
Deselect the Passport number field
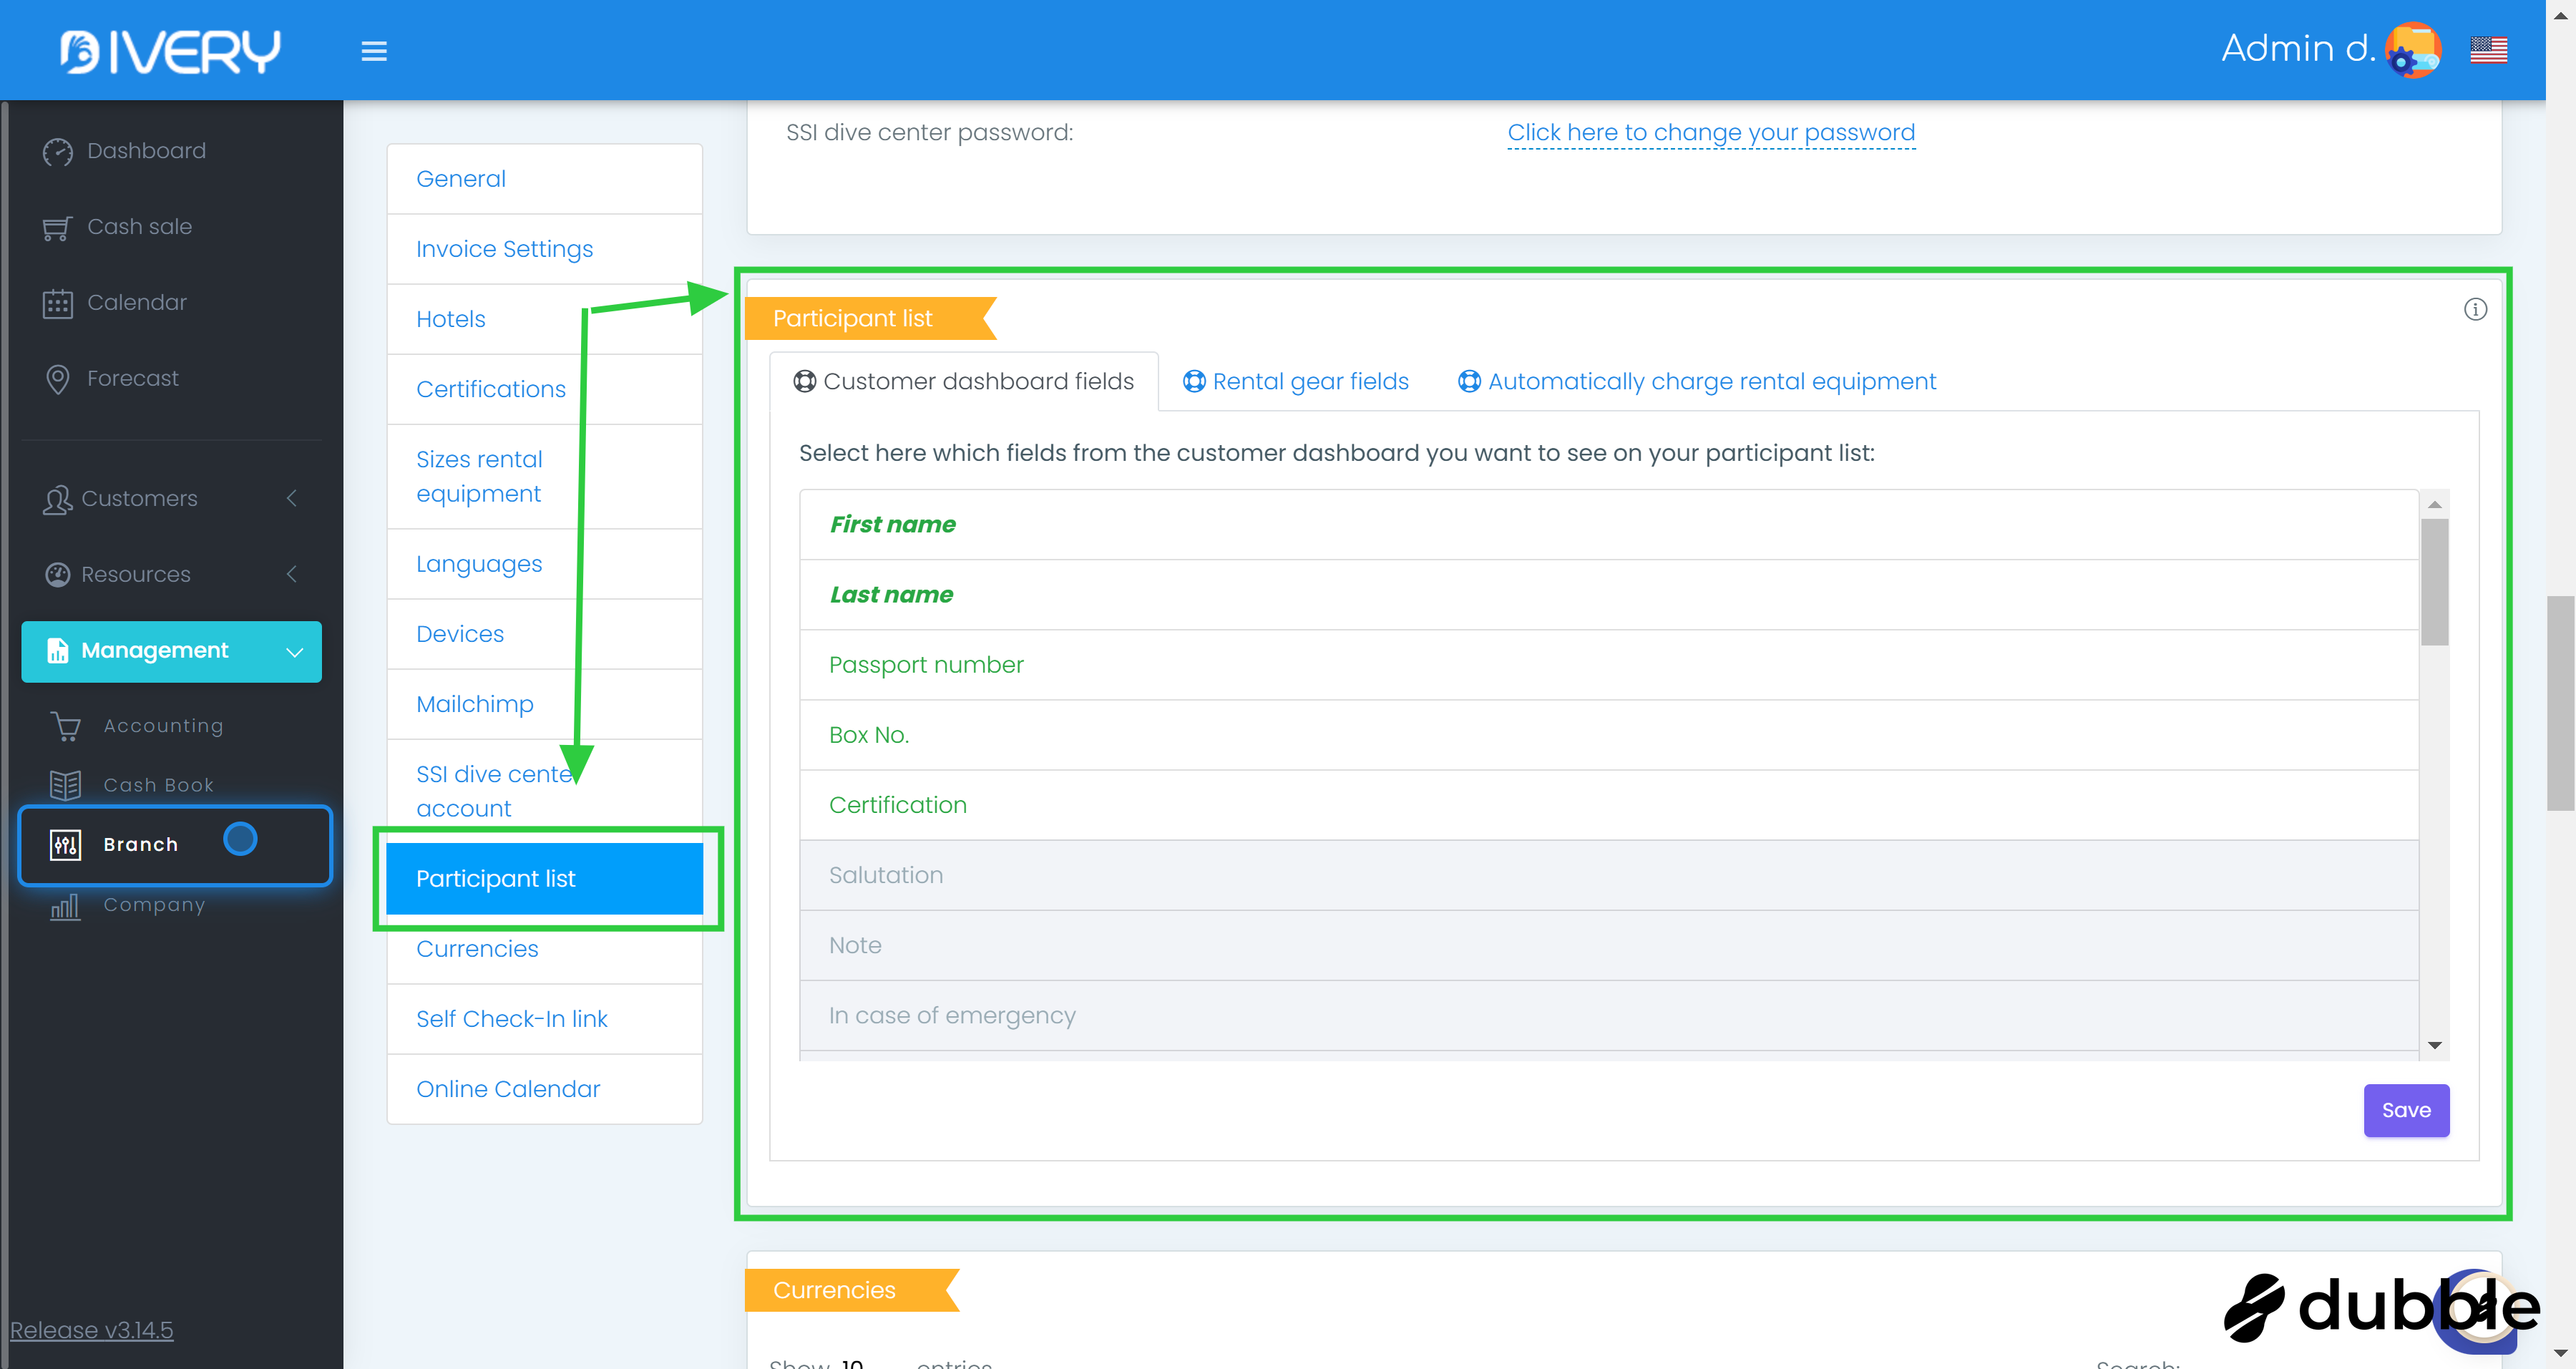pos(926,665)
